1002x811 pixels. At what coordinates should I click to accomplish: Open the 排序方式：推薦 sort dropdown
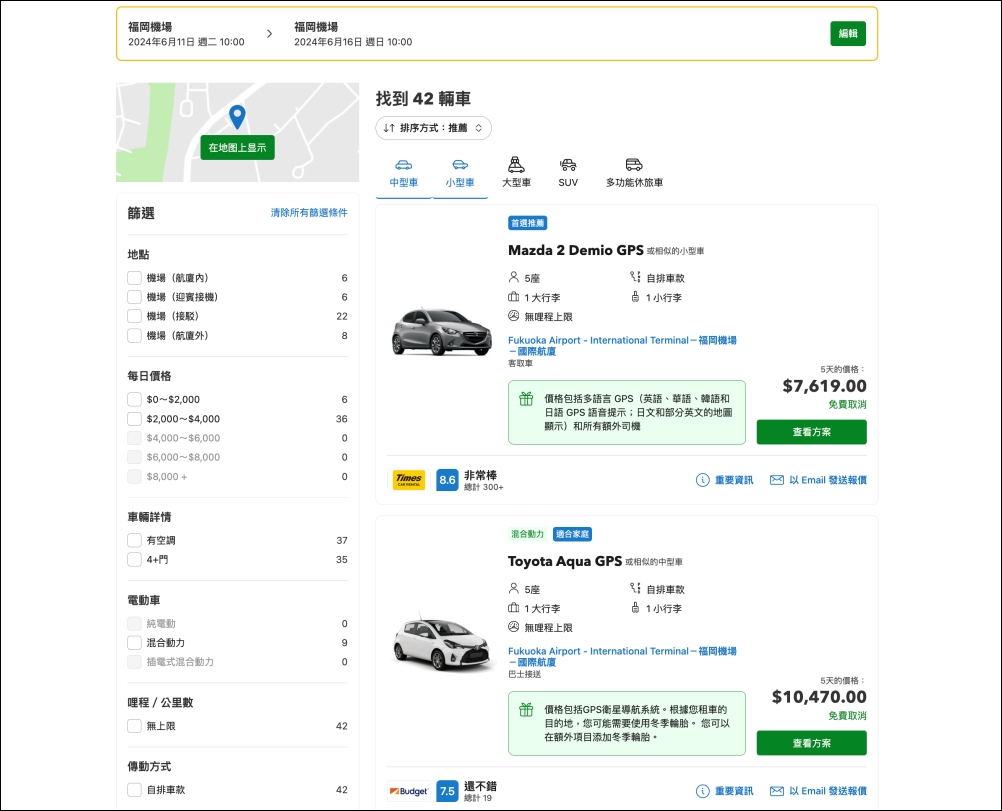[433, 128]
